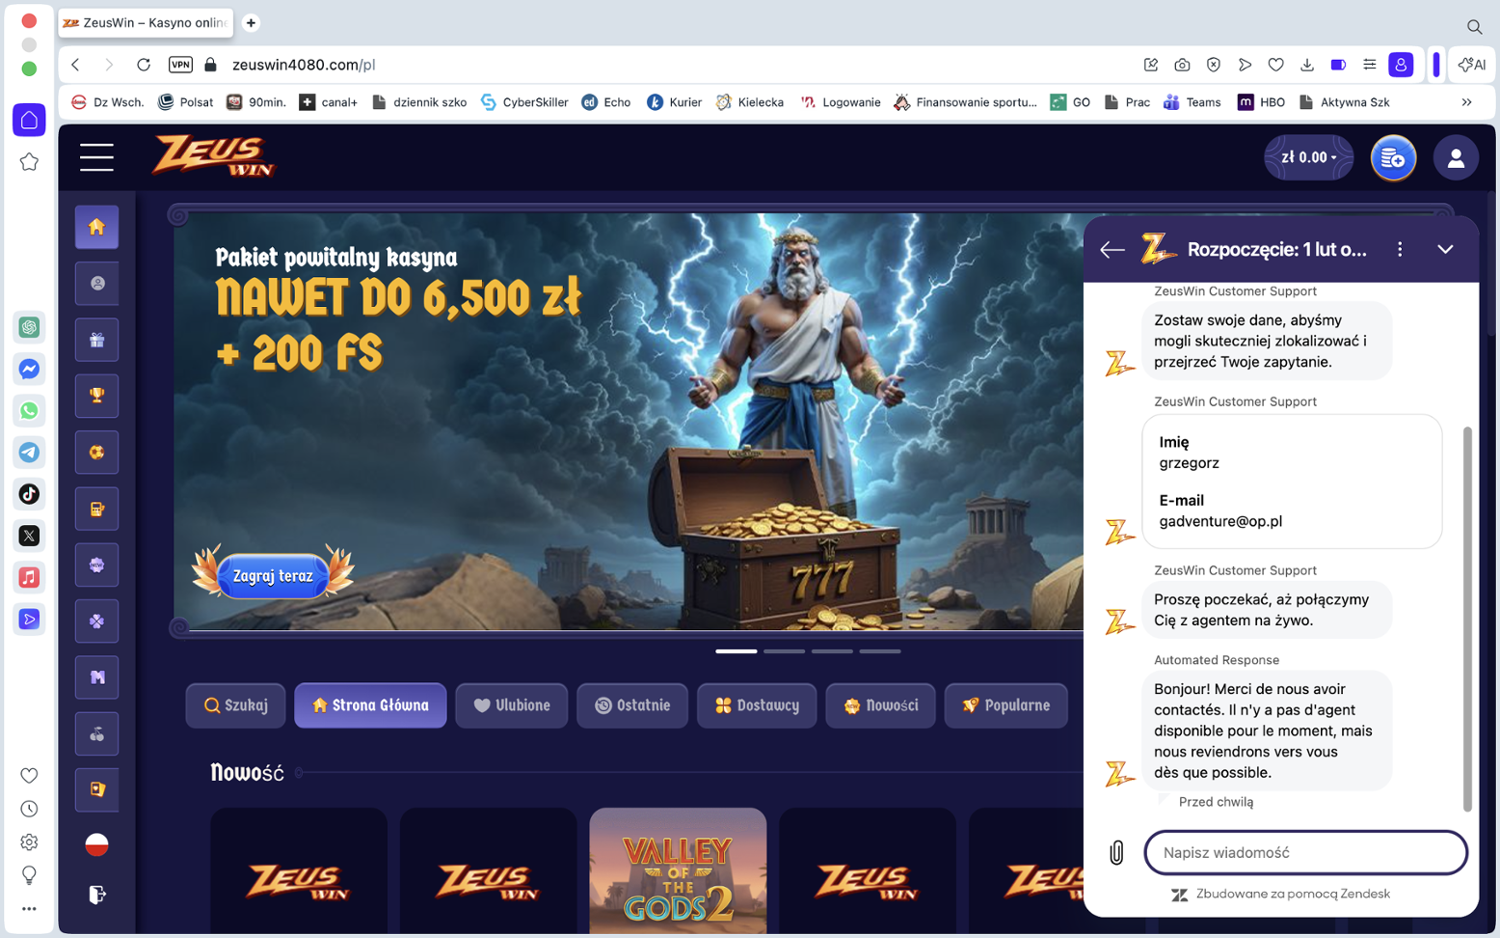This screenshot has height=938, width=1500.
Task: Open the chat three-dot options menu
Action: coord(1400,249)
